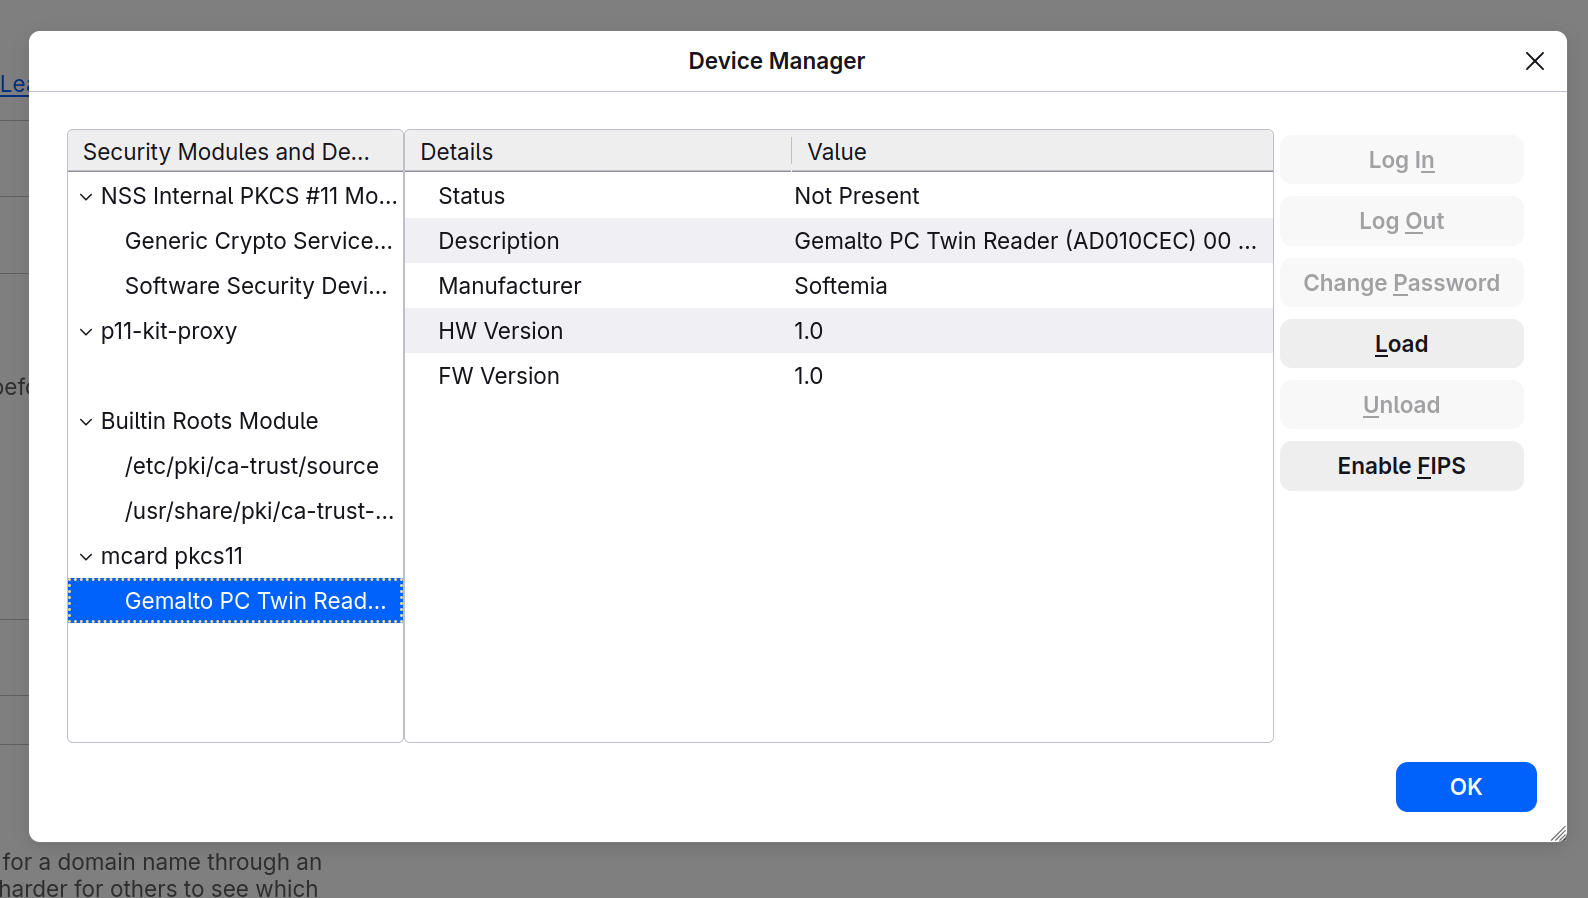Click the Value column header

1032,152
